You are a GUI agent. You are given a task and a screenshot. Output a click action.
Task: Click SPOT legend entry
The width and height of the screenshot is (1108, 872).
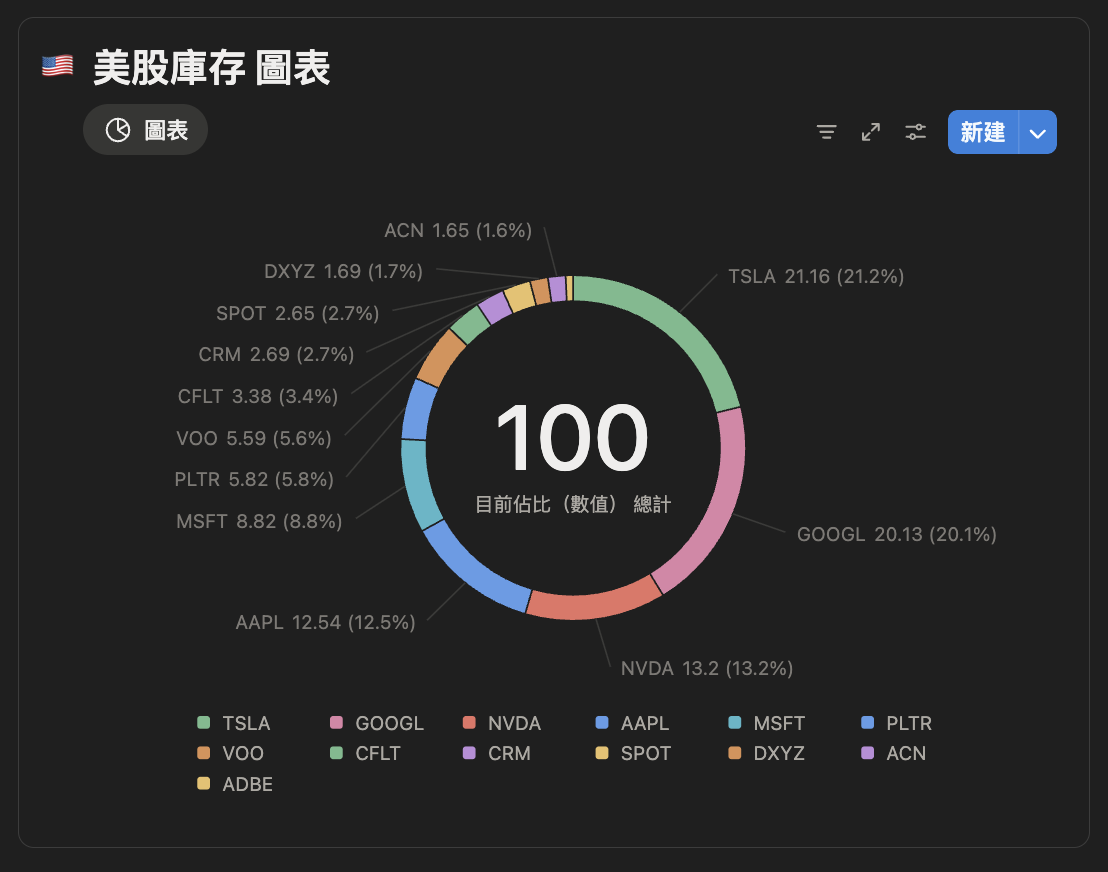pos(633,753)
